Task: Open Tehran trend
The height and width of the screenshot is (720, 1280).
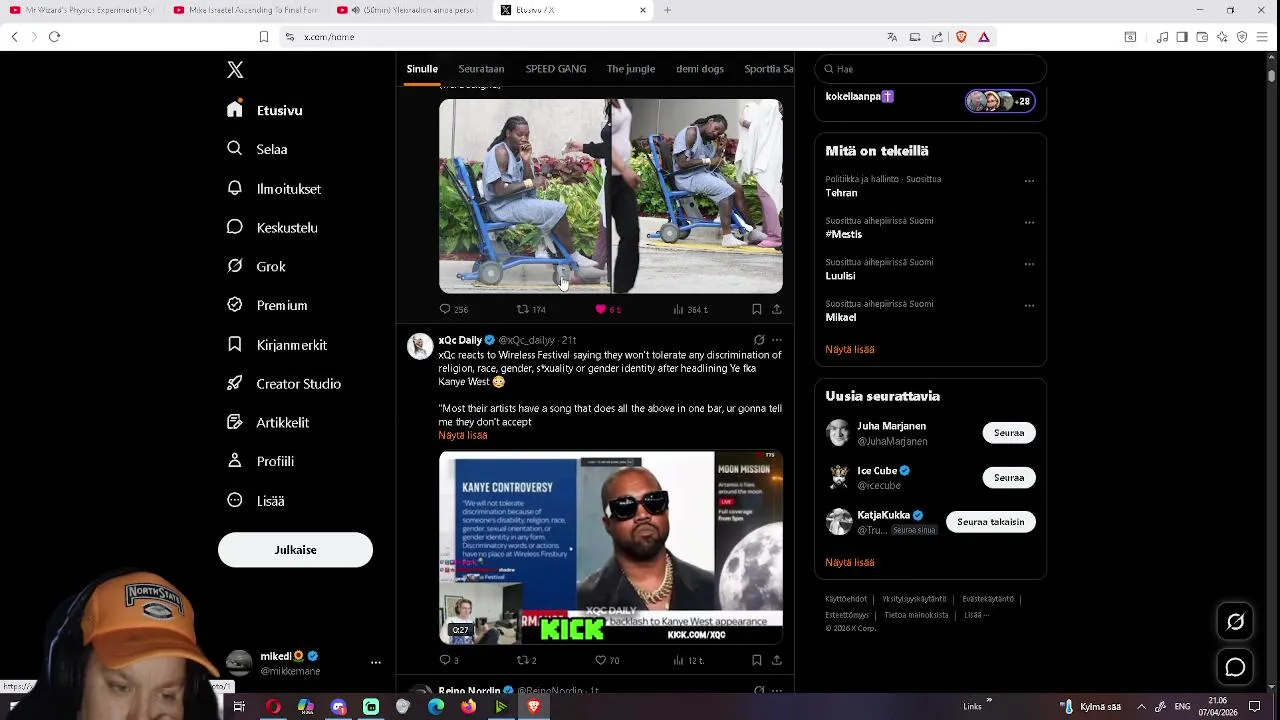Action: click(841, 193)
